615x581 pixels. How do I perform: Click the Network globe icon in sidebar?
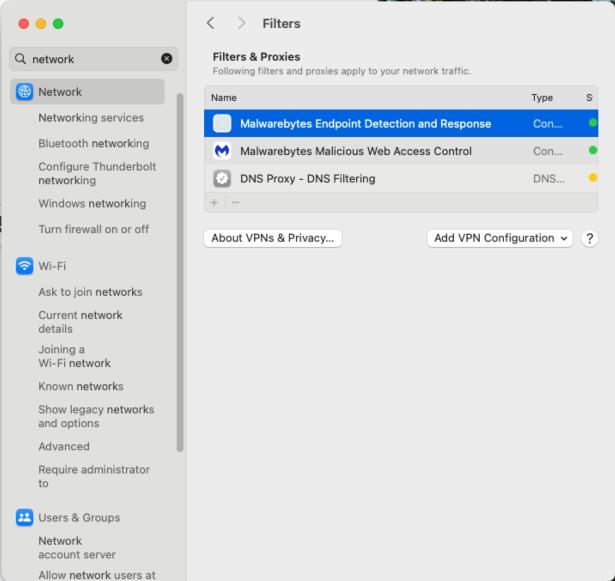click(x=24, y=91)
